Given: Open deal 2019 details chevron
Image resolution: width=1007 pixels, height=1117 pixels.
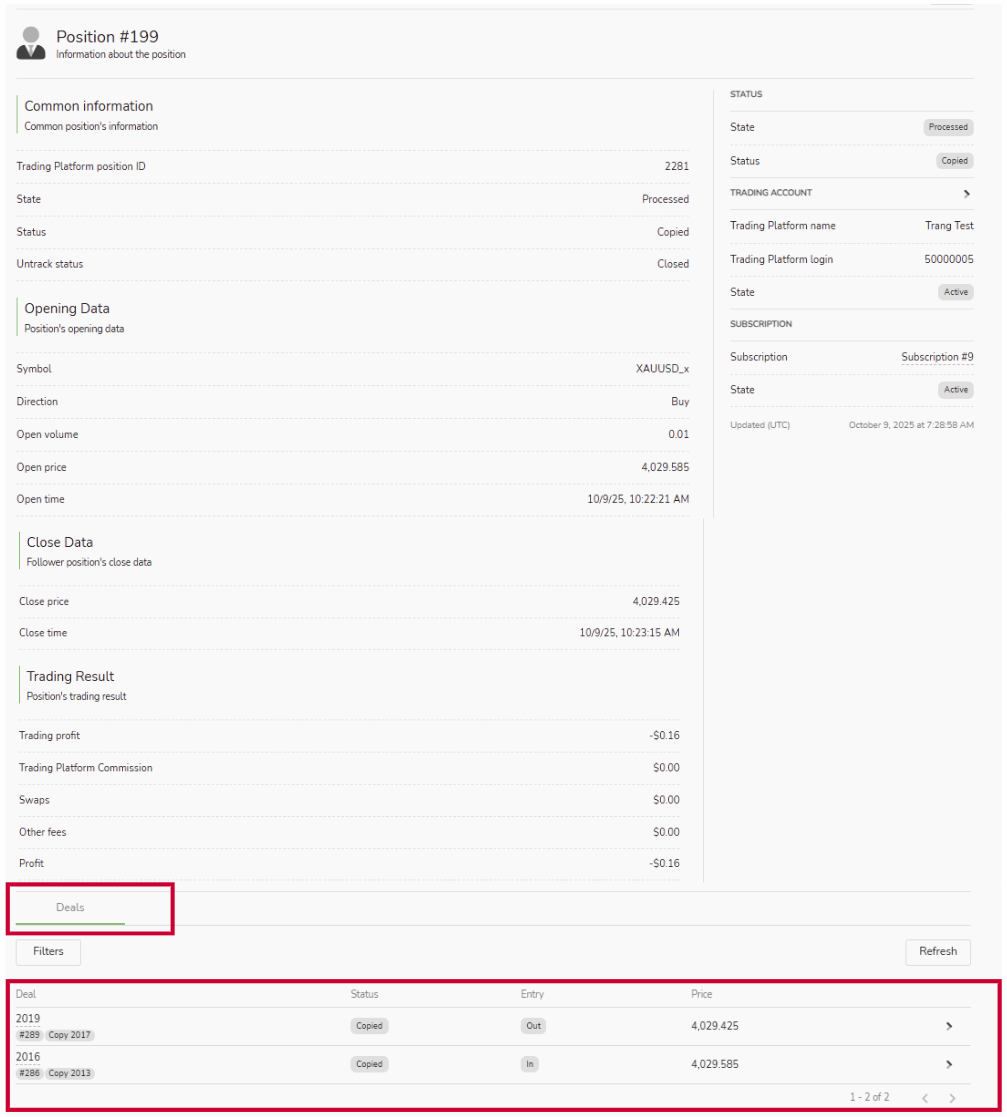Looking at the screenshot, I should 948,1026.
